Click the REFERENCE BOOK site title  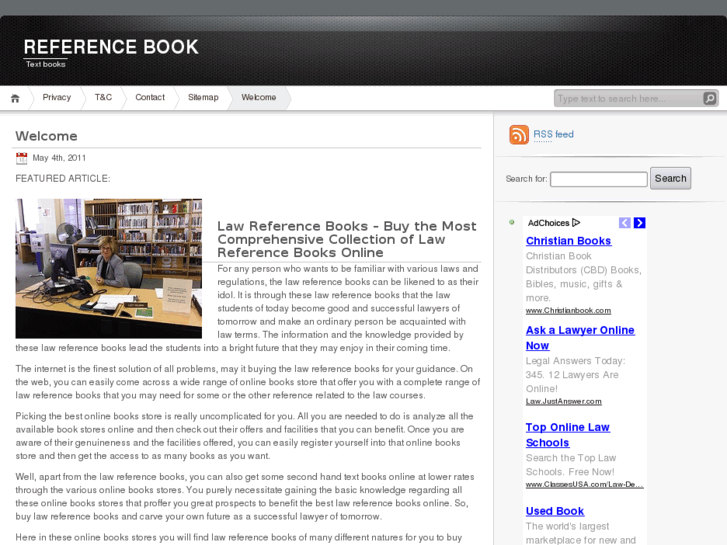click(x=111, y=47)
